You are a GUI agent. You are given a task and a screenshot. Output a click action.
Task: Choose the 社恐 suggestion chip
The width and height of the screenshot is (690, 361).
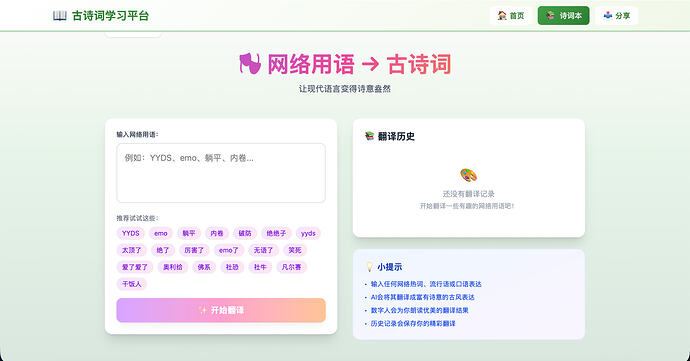point(232,267)
